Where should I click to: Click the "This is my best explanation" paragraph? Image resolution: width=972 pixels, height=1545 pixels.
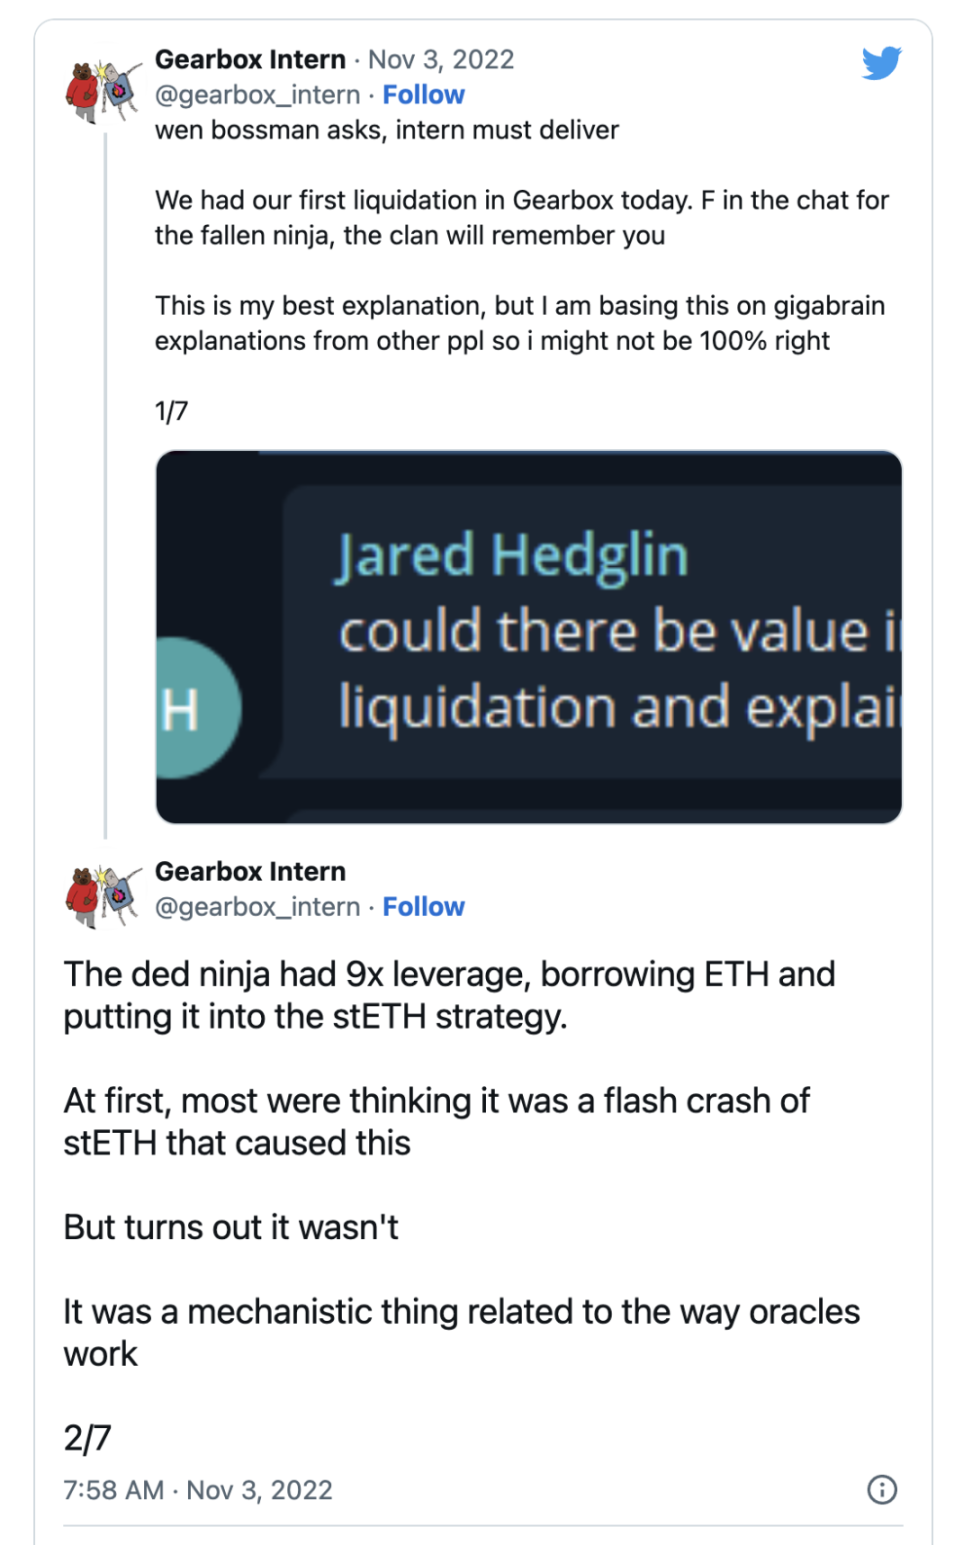[x=519, y=323]
